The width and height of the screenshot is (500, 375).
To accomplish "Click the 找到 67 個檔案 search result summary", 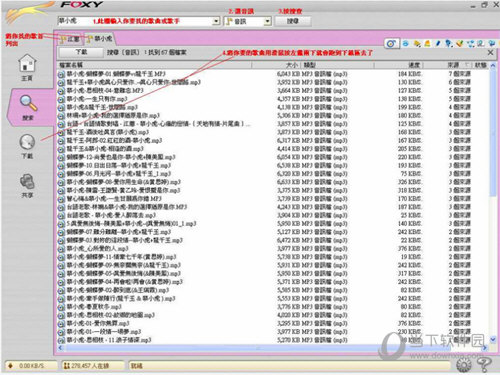I will tap(167, 53).
